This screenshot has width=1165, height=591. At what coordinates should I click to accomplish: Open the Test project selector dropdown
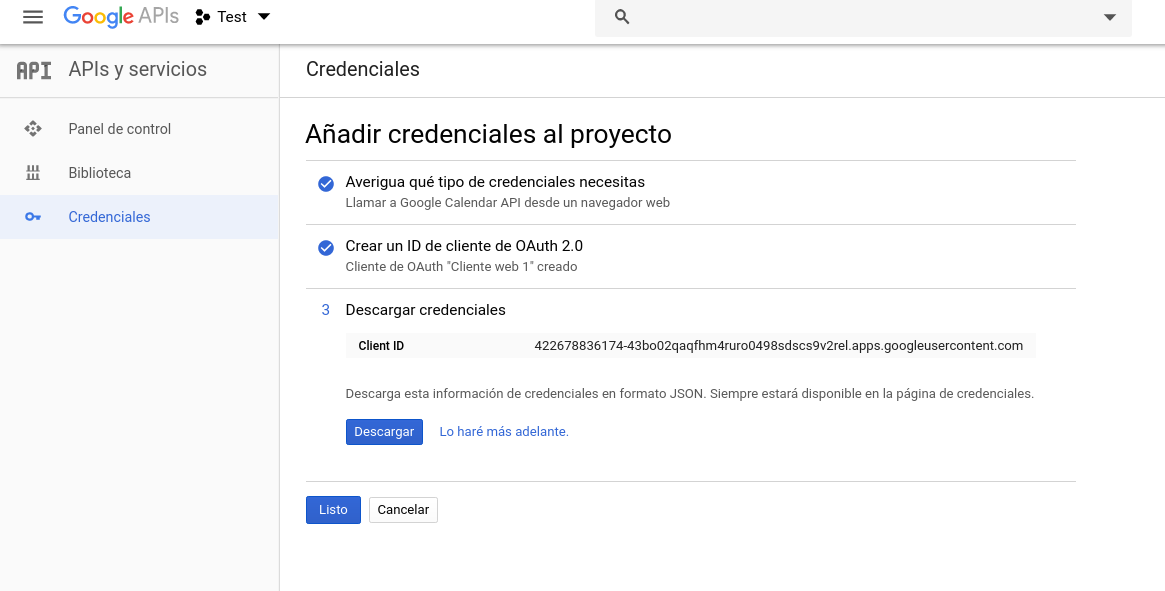click(233, 17)
